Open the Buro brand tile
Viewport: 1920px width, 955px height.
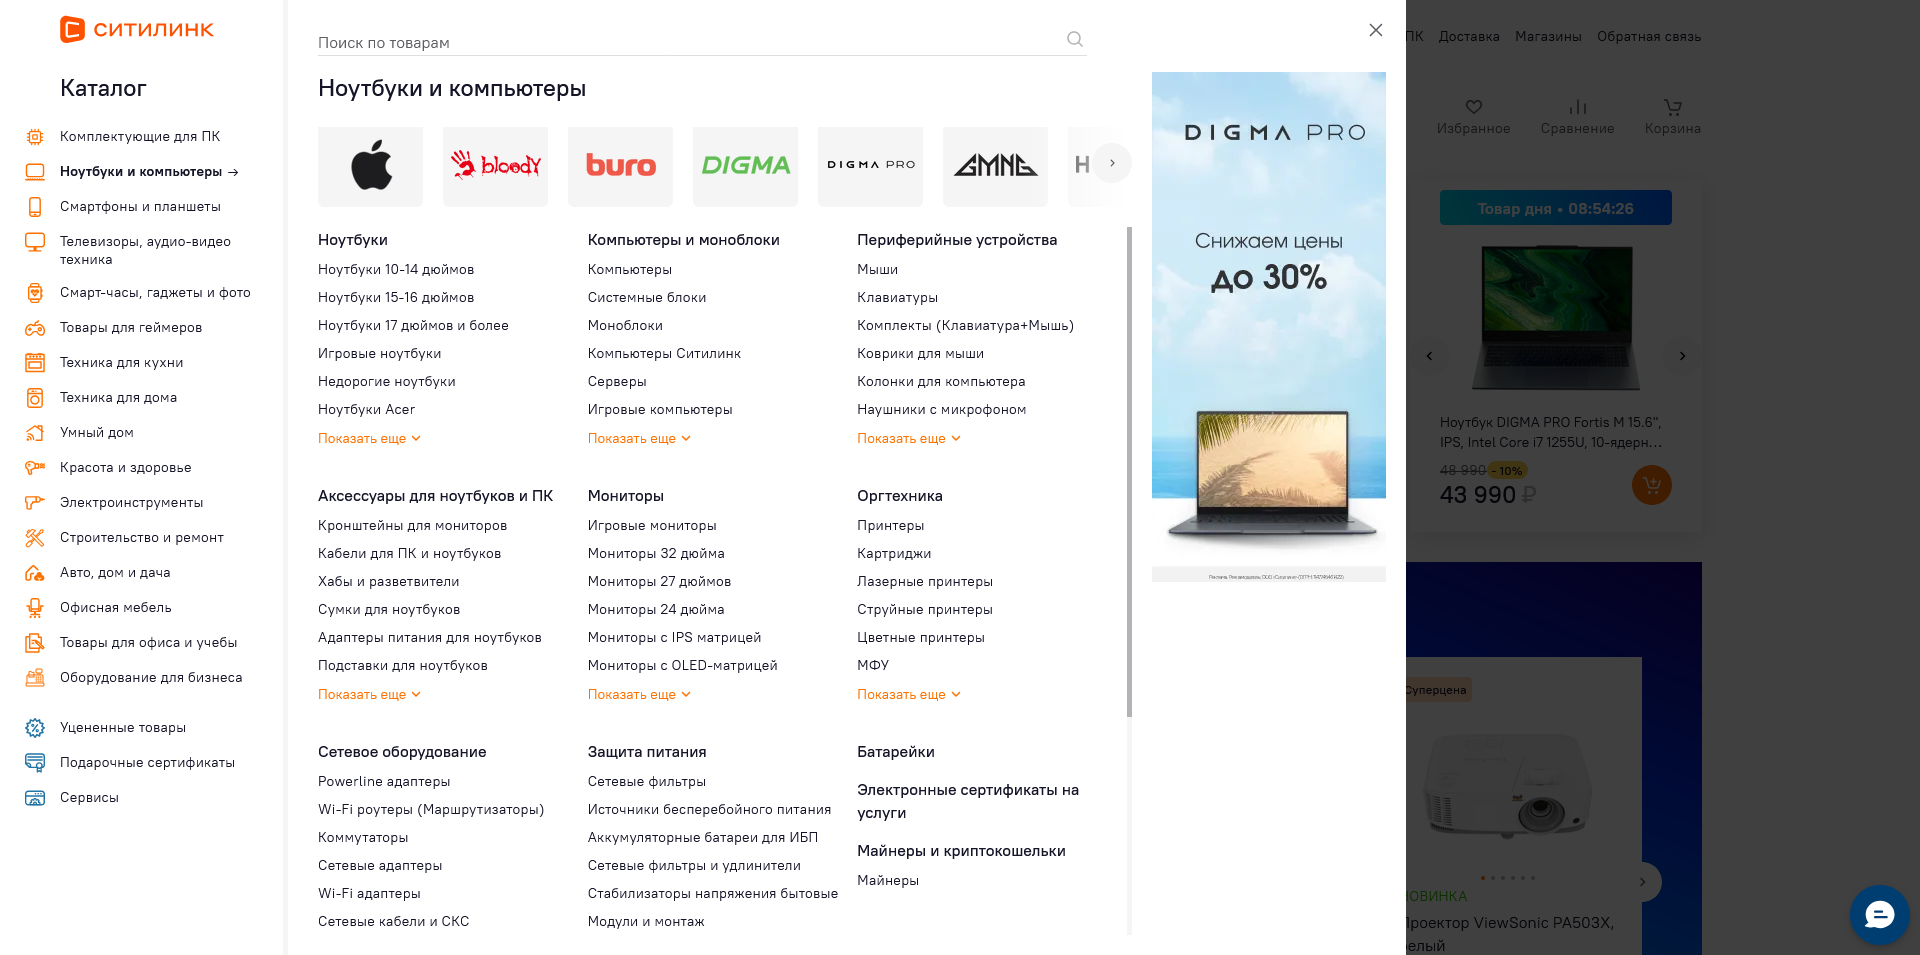click(x=620, y=166)
